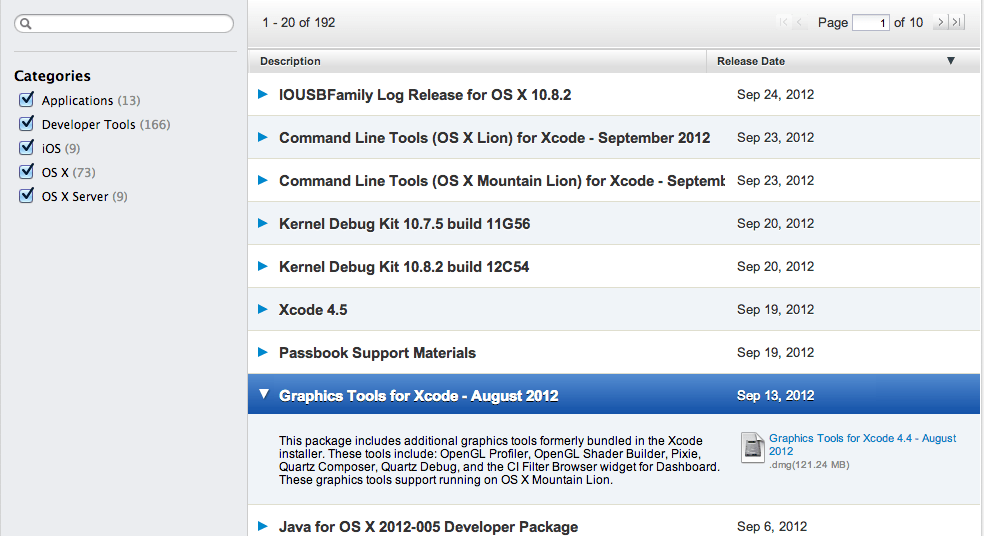Expand Kernel Debug Kit 10.7.5 triangle
The height and width of the screenshot is (536, 984).
263,223
